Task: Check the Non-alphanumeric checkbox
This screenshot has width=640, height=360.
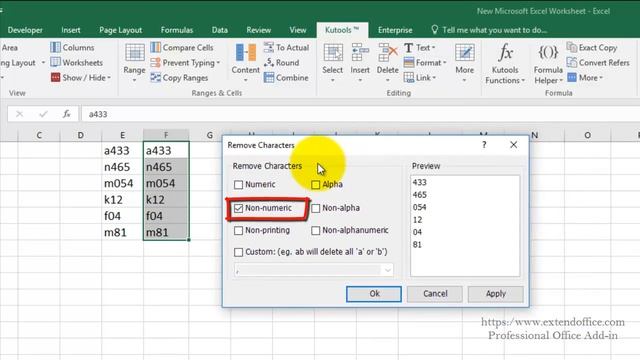Action: point(316,231)
